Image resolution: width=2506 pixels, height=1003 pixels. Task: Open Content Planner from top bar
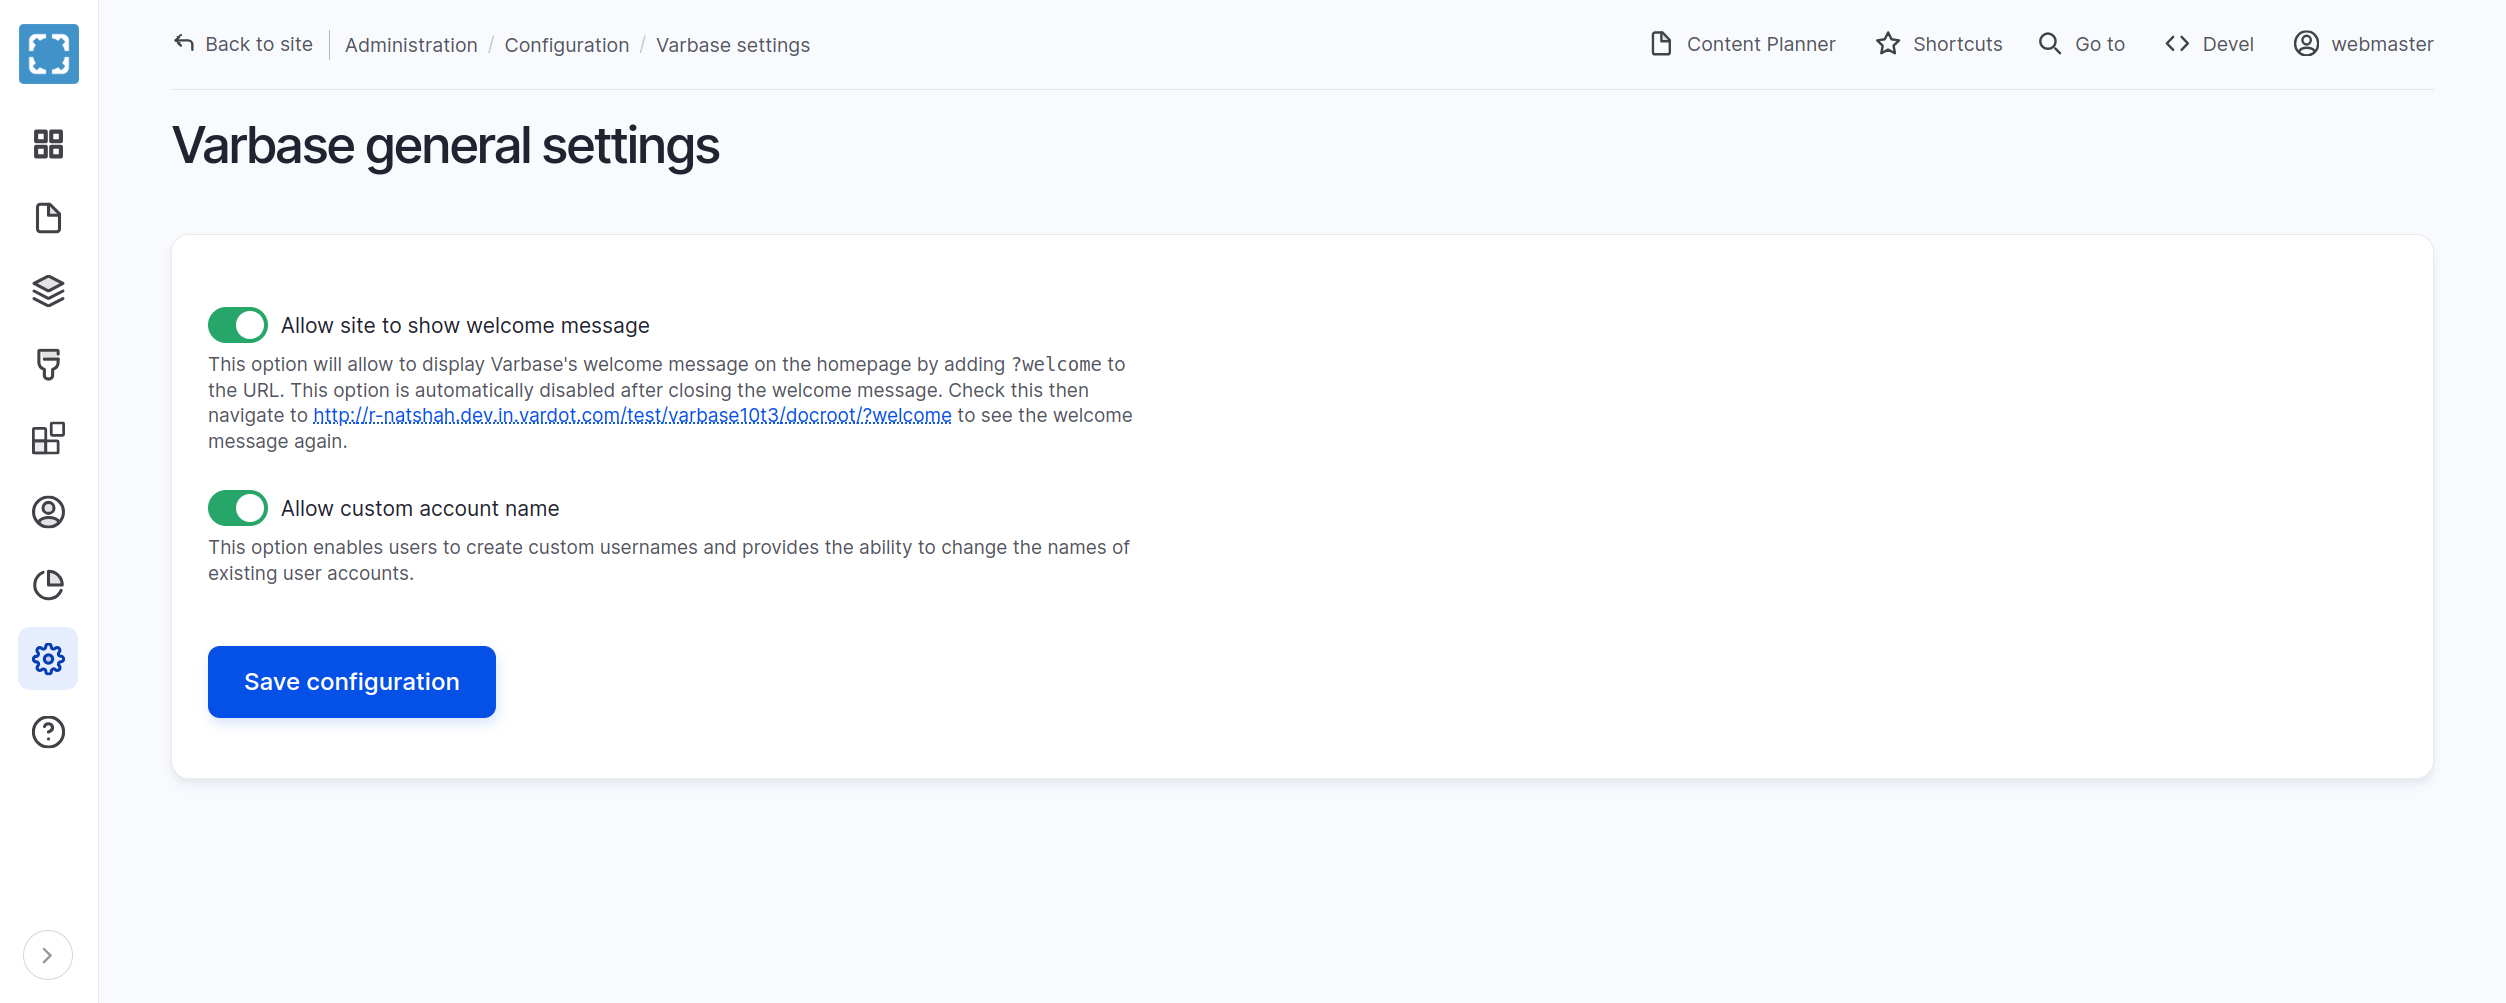pyautogui.click(x=1742, y=44)
